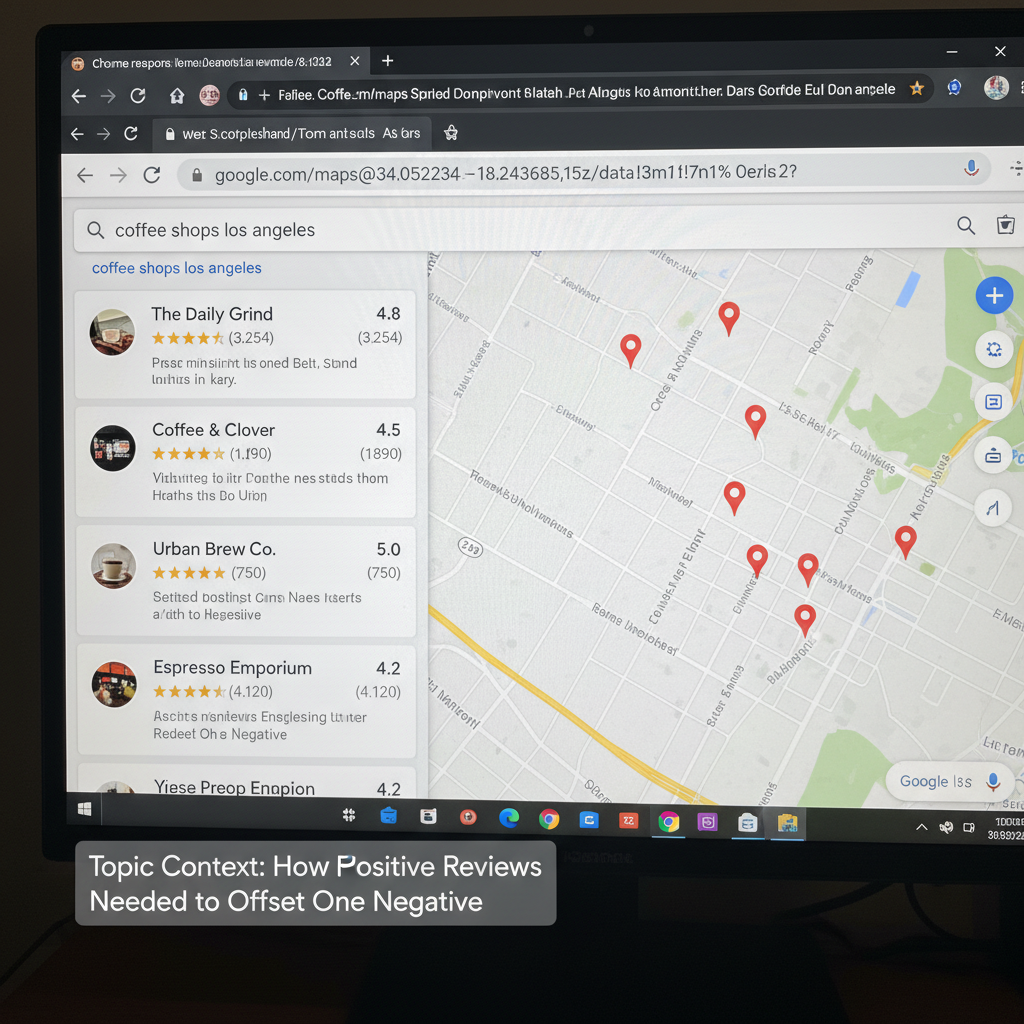Click the profile avatar at top right

click(996, 88)
